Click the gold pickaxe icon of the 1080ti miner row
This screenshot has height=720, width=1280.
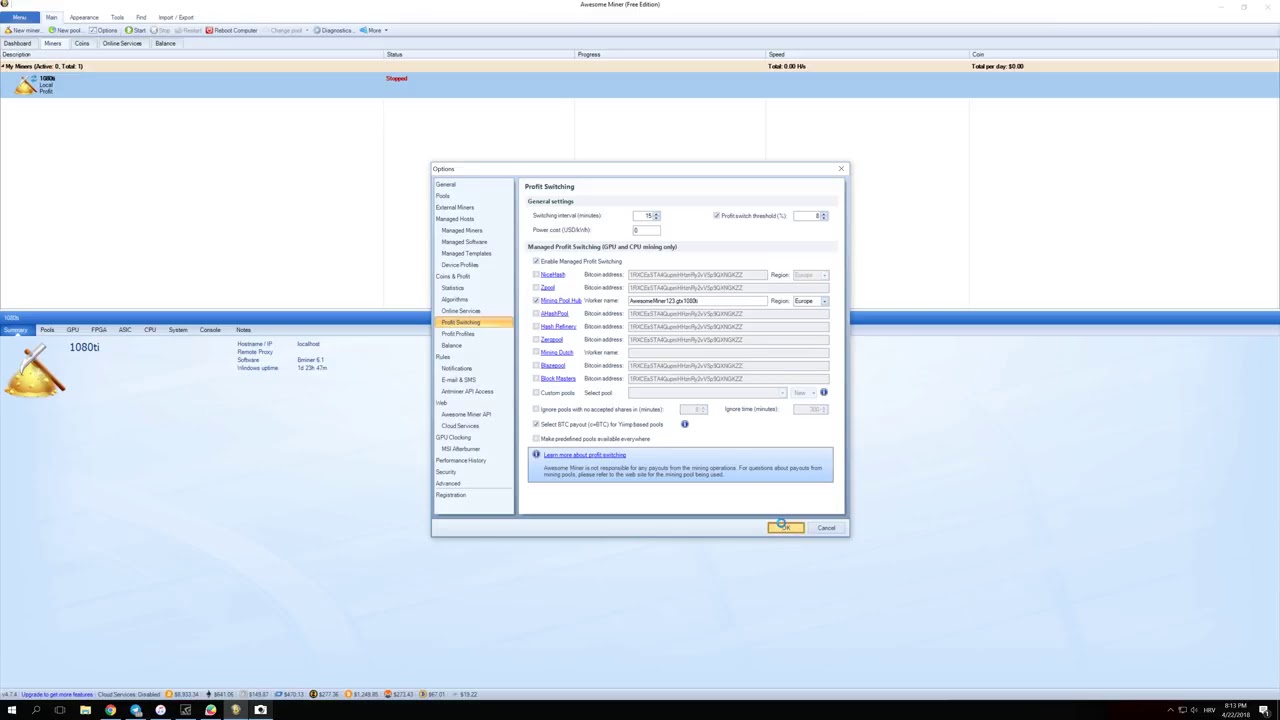point(25,86)
